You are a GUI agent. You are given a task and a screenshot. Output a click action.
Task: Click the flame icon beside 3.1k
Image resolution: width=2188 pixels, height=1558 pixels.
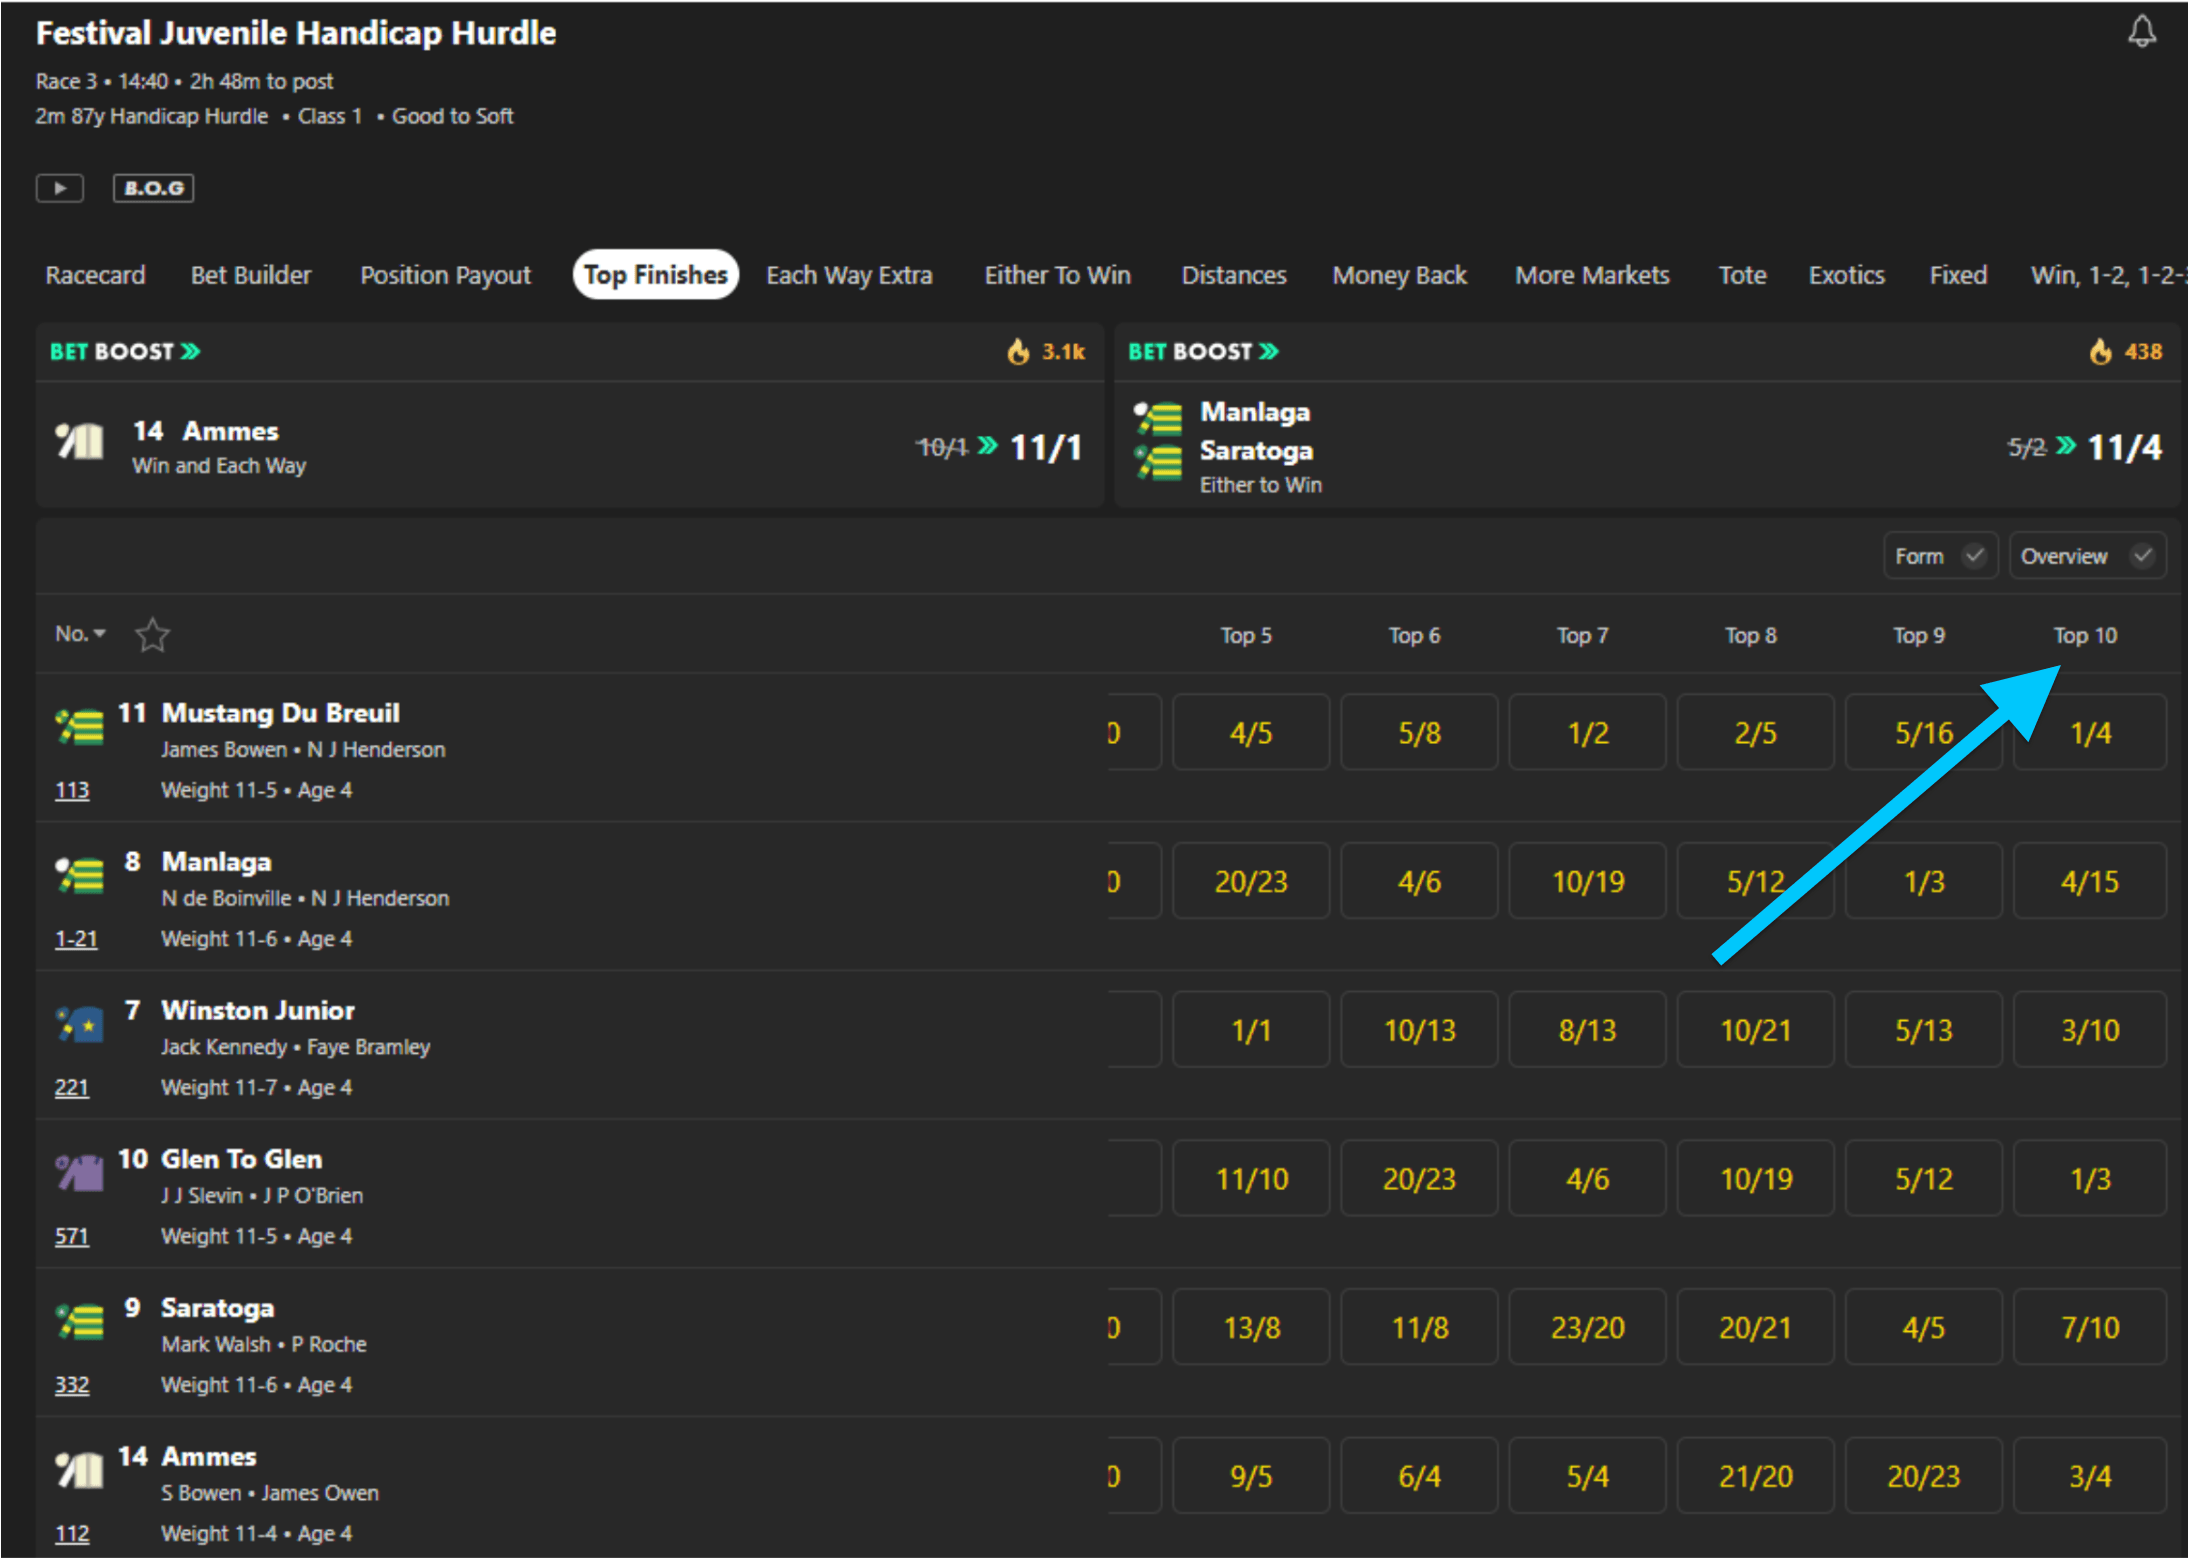point(1018,352)
